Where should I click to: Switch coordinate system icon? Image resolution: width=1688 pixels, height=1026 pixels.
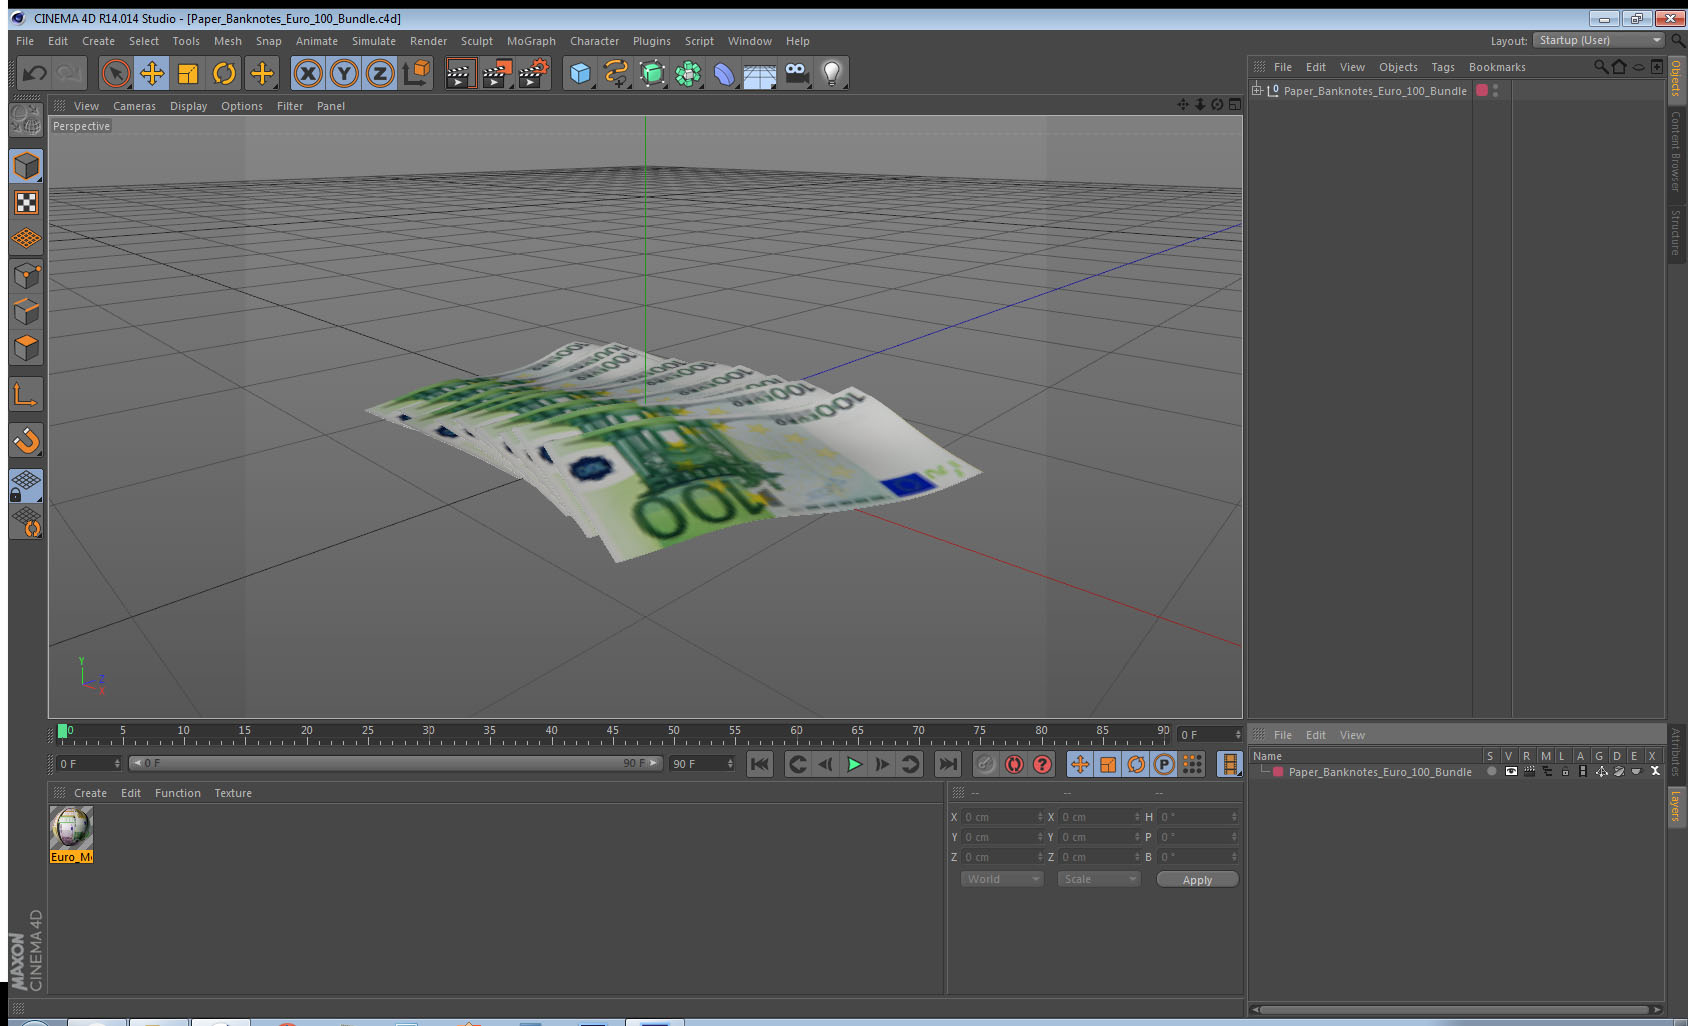[x=416, y=73]
